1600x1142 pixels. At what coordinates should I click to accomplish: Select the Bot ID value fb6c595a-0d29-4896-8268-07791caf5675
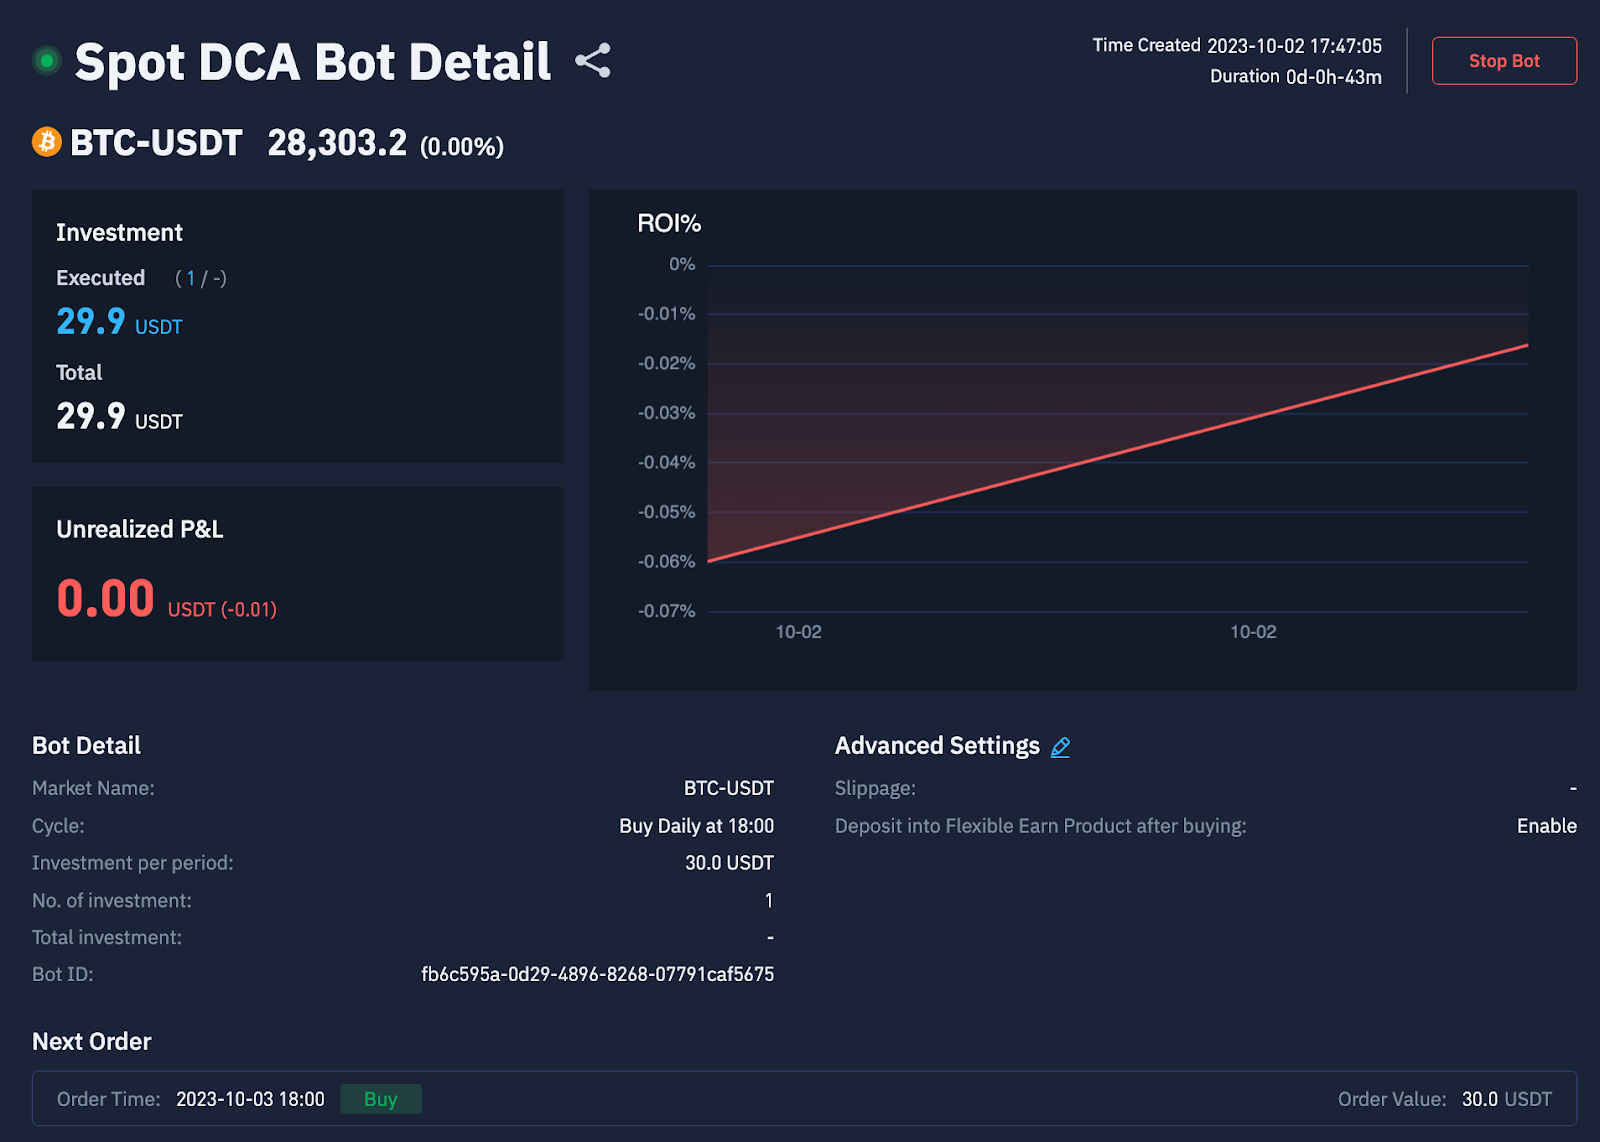(x=598, y=974)
